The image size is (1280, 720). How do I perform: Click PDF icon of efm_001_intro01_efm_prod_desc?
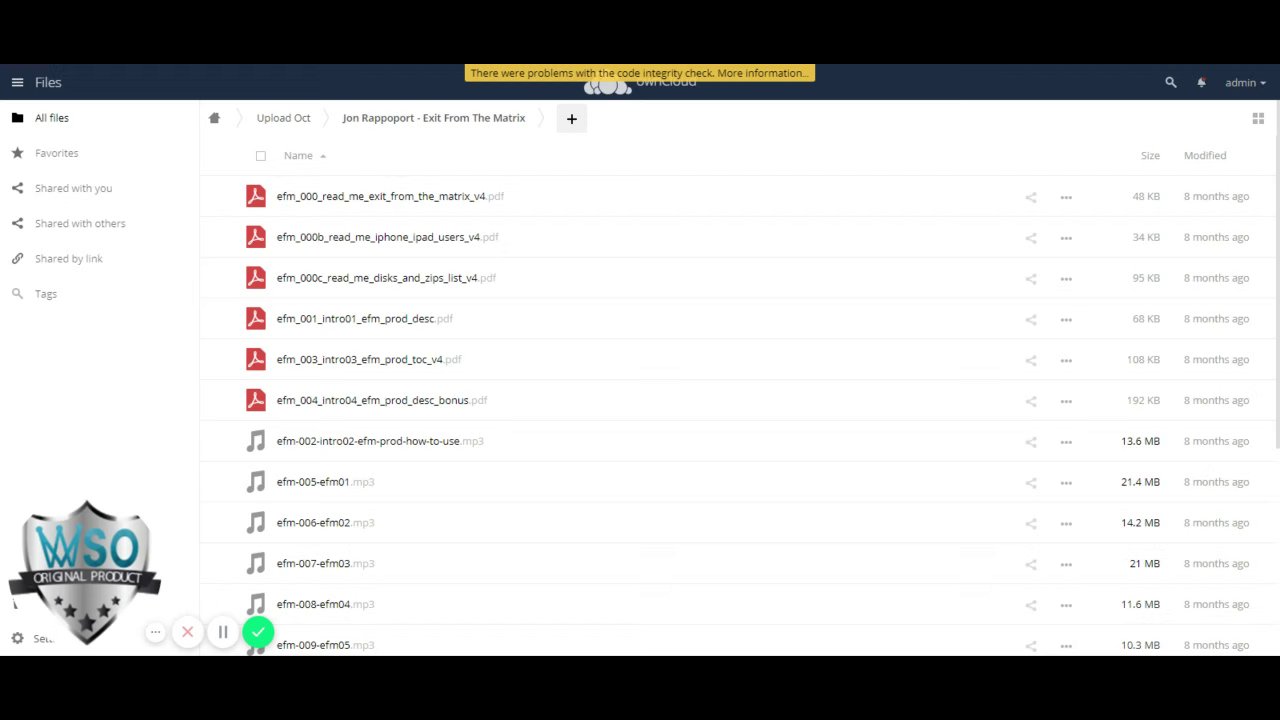point(256,318)
